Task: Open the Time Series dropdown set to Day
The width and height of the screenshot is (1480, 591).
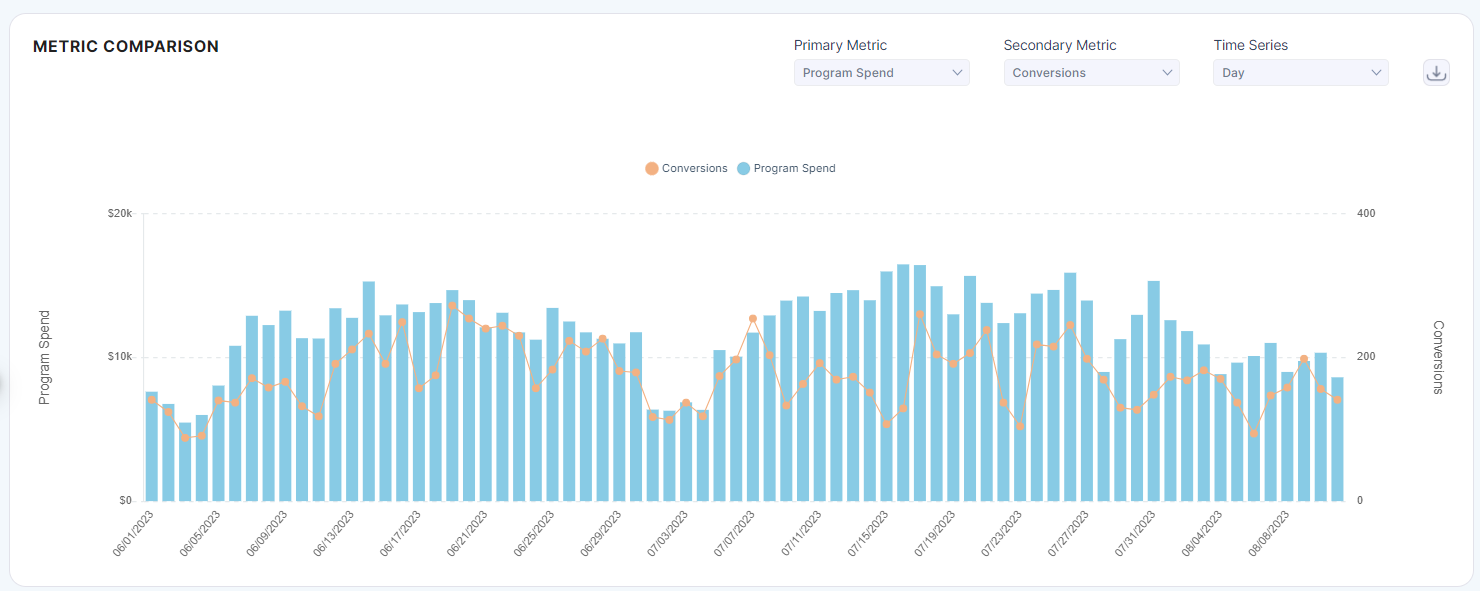Action: pos(1300,73)
